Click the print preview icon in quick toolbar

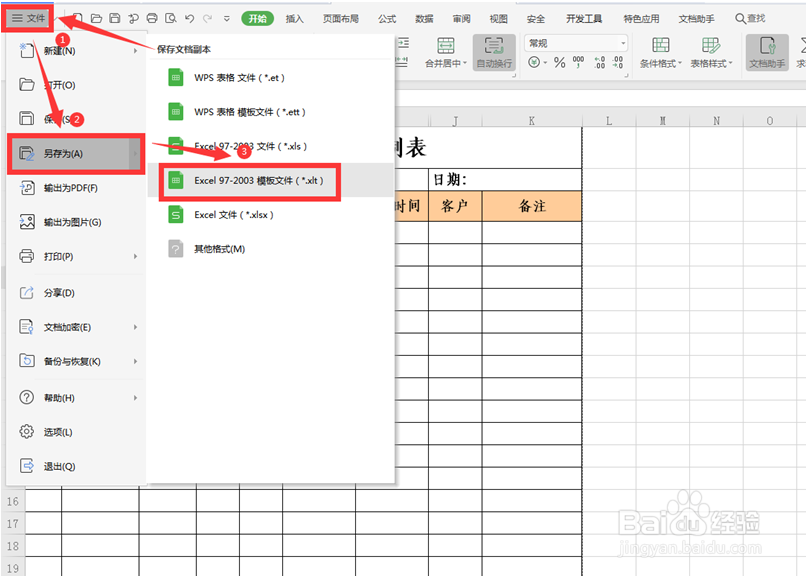171,18
